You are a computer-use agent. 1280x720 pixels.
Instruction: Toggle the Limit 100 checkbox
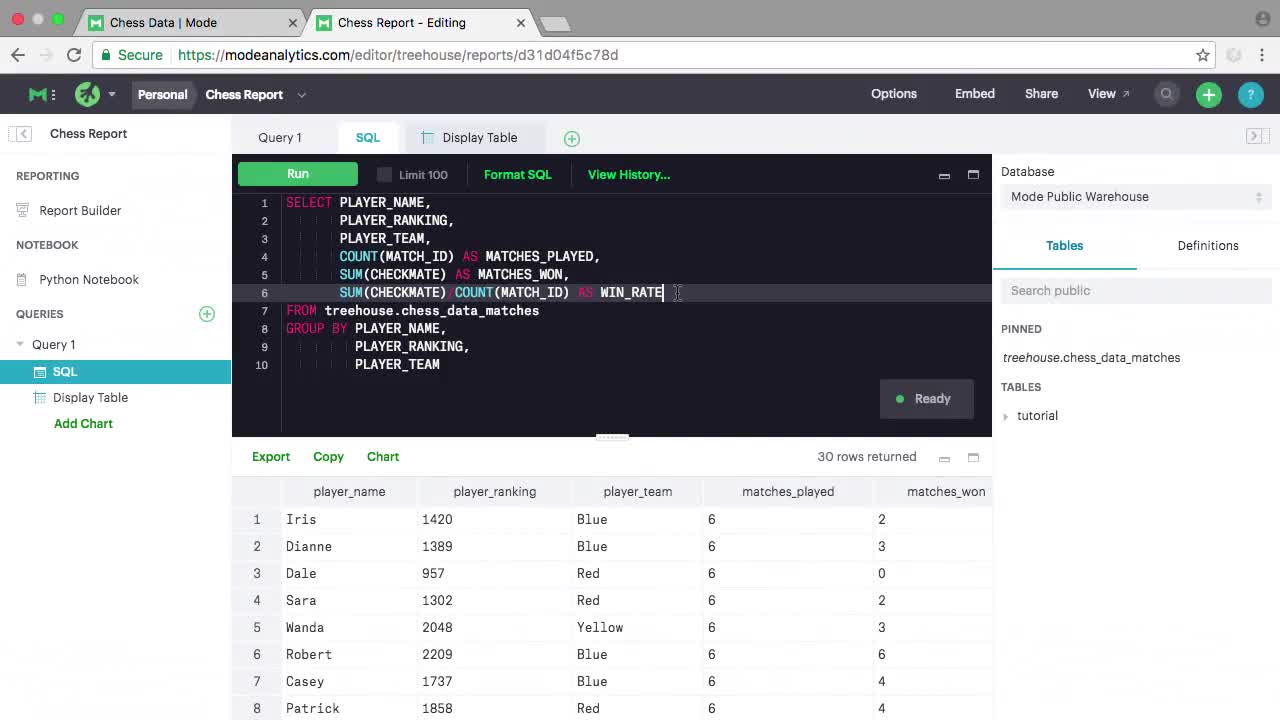[384, 175]
